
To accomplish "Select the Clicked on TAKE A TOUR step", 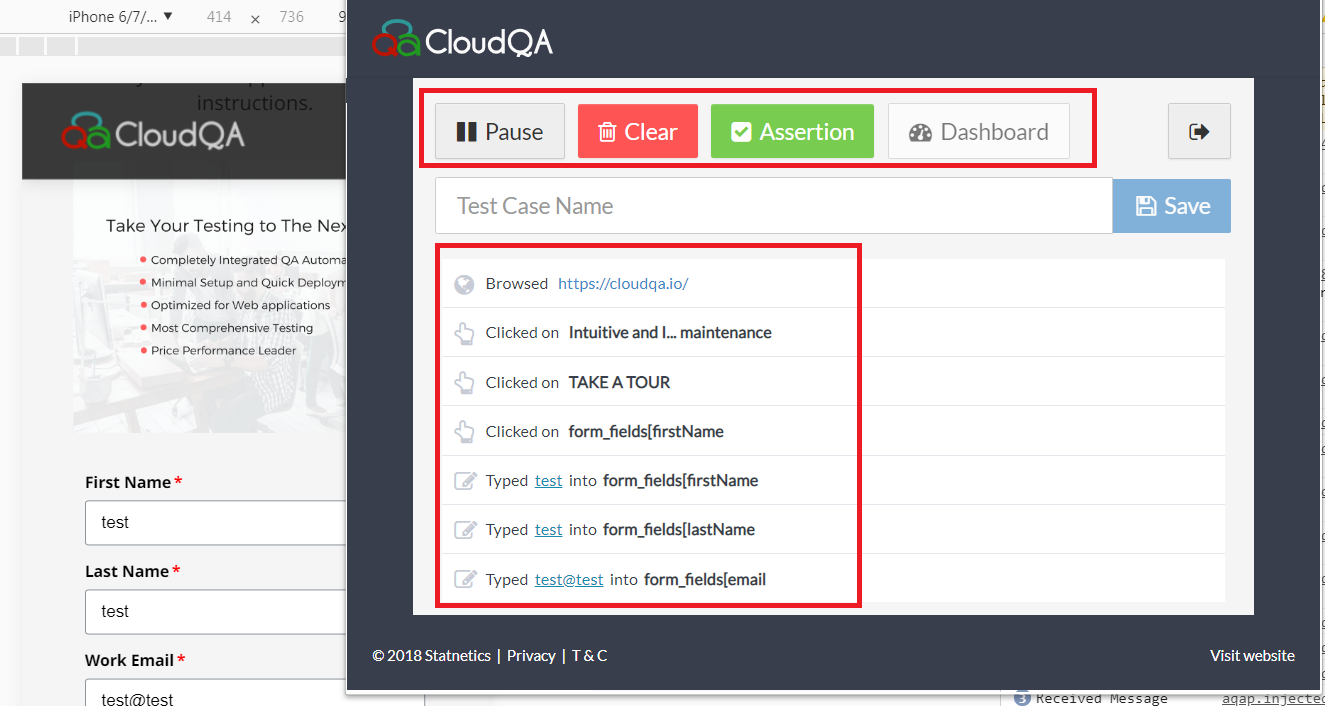I will [x=834, y=382].
